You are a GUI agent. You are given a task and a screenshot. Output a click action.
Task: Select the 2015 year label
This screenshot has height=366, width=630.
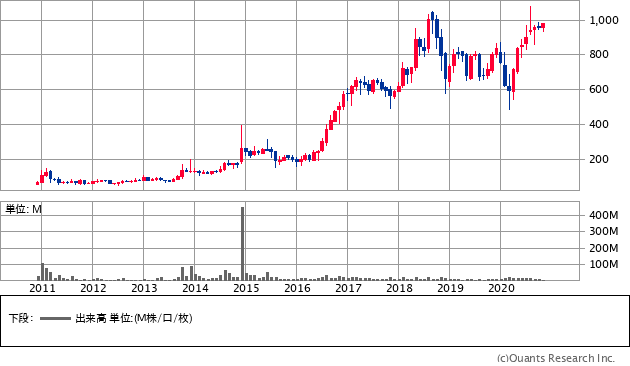point(246,288)
